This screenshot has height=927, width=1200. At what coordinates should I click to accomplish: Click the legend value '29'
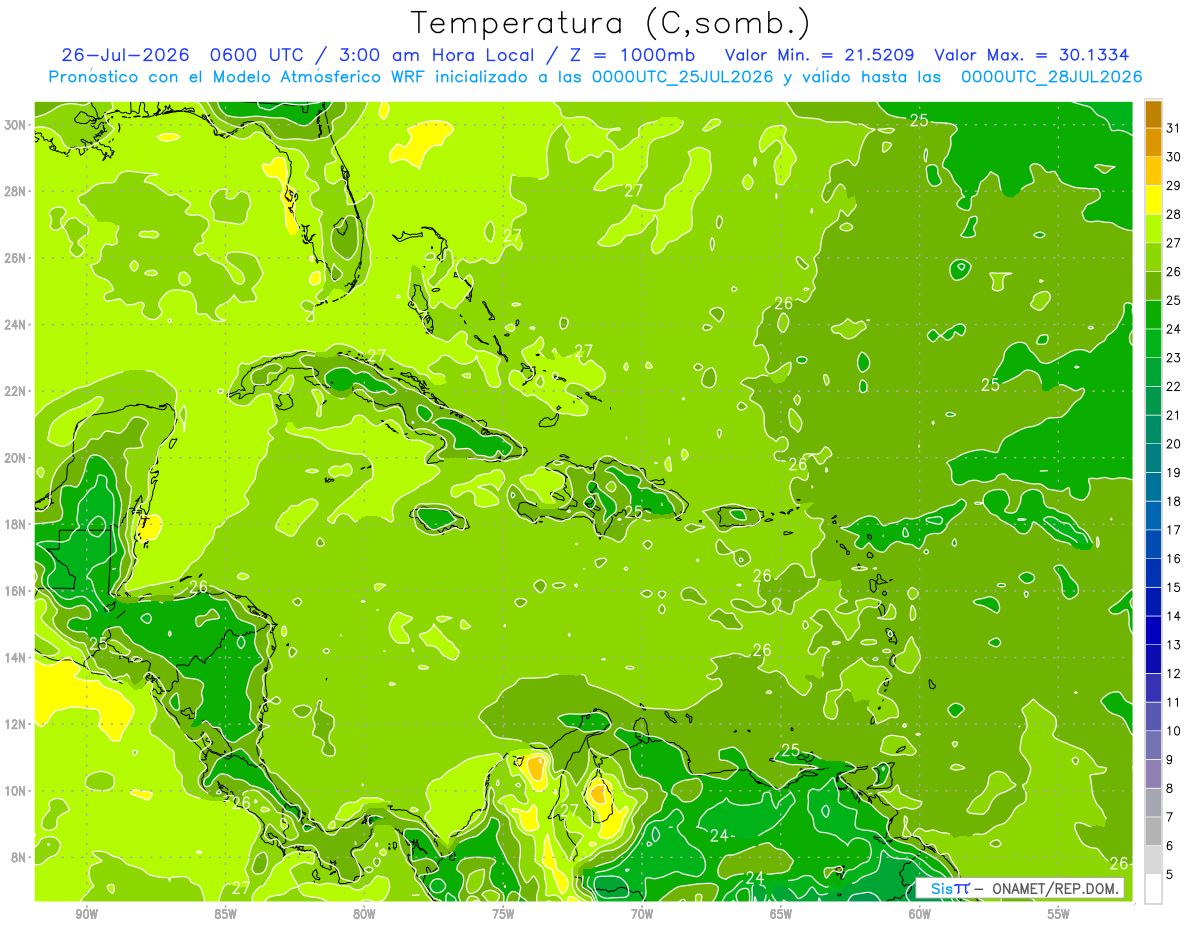click(x=1173, y=185)
